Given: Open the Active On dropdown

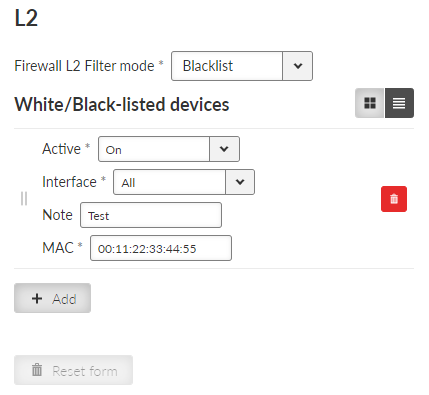Looking at the screenshot, I should point(169,149).
